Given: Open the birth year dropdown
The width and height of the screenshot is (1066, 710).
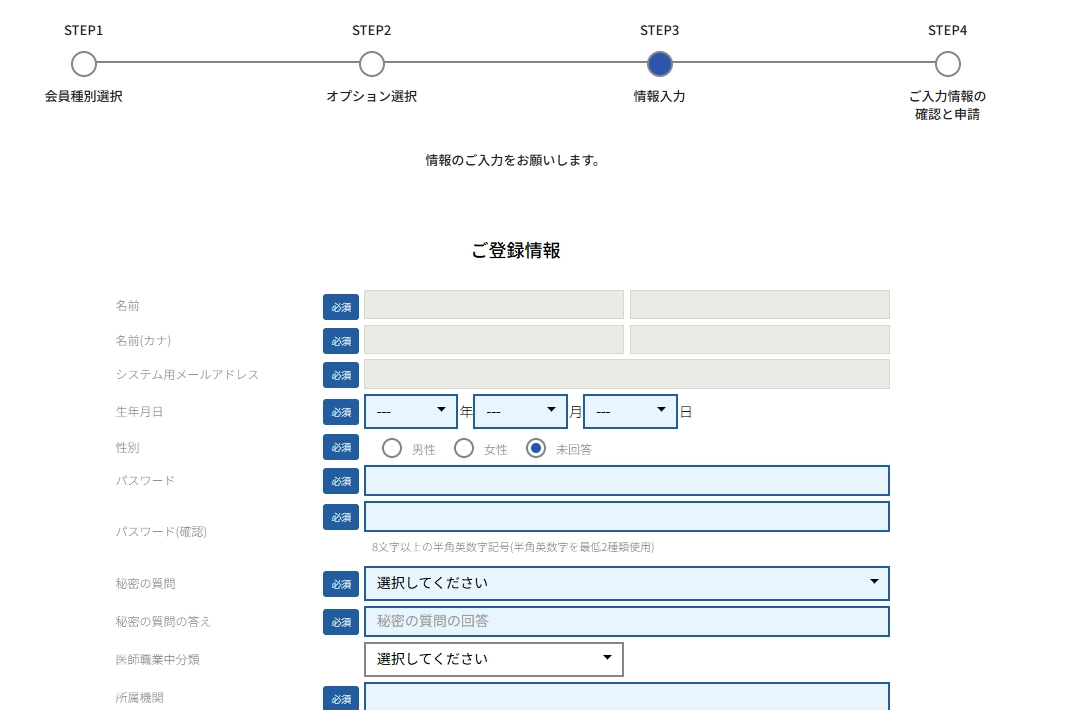Looking at the screenshot, I should click(411, 411).
